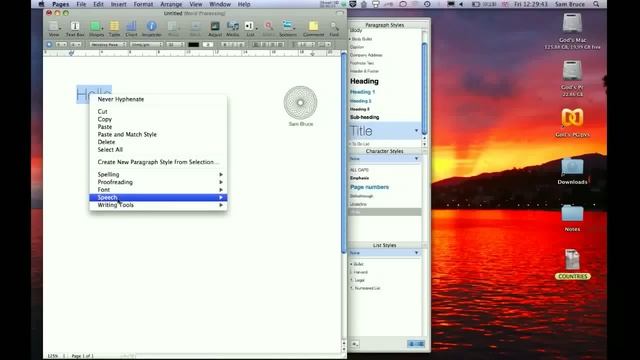
Task: Open the Insert menu in menu bar
Action: [118, 4]
